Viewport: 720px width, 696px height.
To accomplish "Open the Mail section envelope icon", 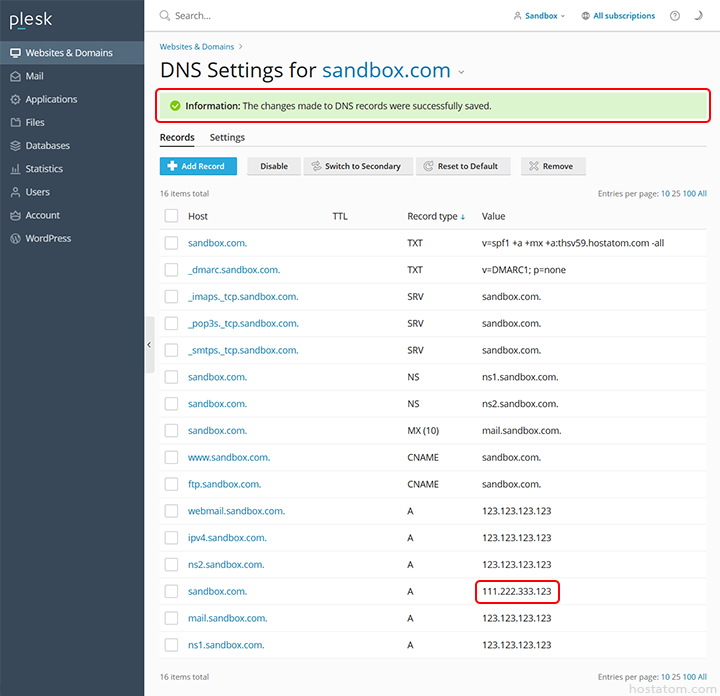I will coord(15,76).
